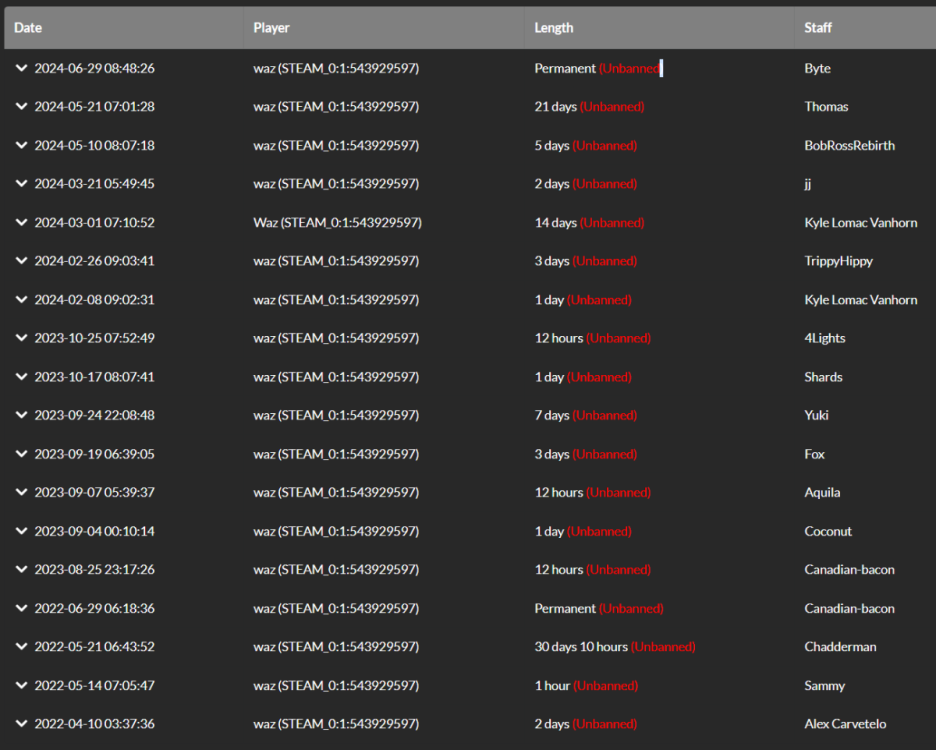The height and width of the screenshot is (750, 936).
Task: Click Unbanned label on 30 days 10 hours row
Action: [x=663, y=647]
